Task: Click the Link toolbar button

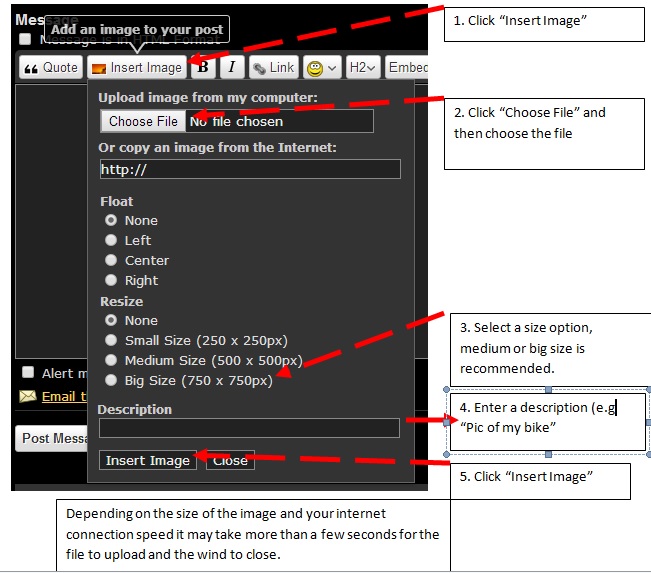Action: tap(273, 67)
